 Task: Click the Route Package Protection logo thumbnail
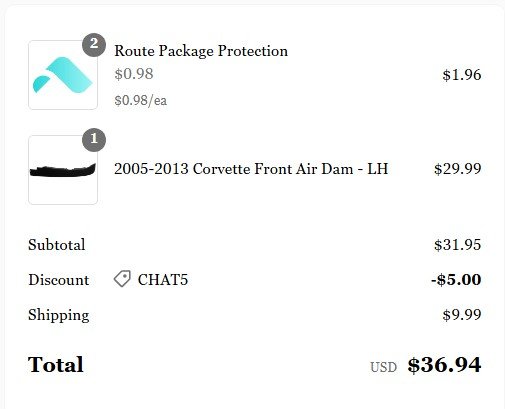(63, 75)
